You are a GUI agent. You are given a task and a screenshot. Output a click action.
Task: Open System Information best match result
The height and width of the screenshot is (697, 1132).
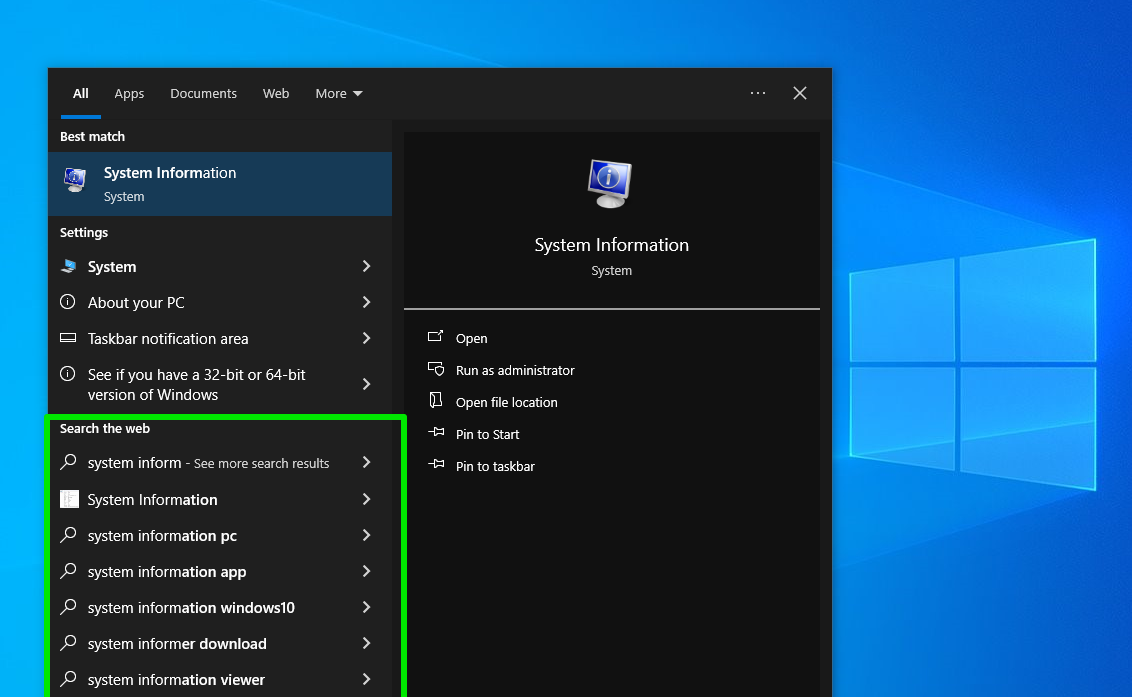(x=220, y=183)
